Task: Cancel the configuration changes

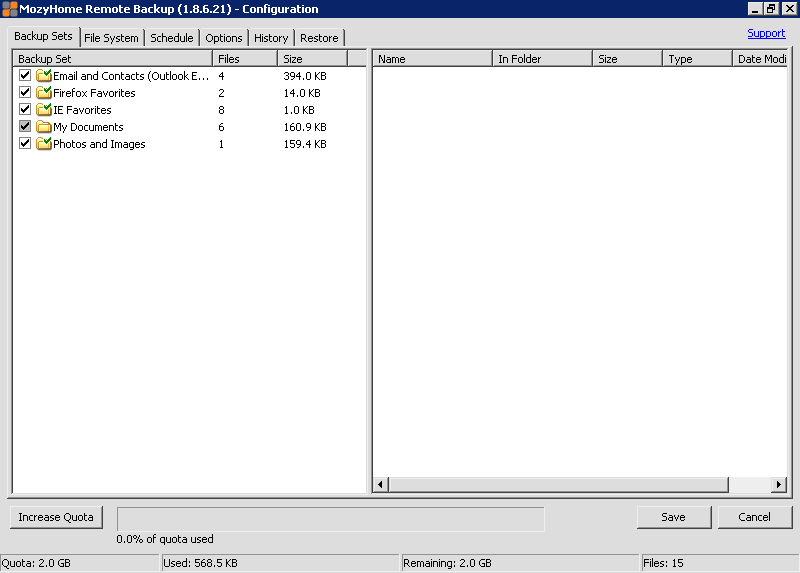Action: click(754, 517)
